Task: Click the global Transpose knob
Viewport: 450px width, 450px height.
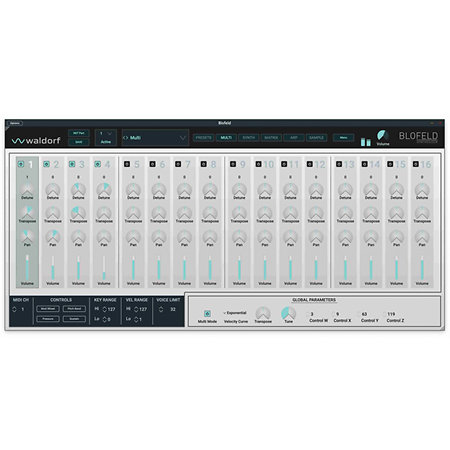Action: point(263,313)
